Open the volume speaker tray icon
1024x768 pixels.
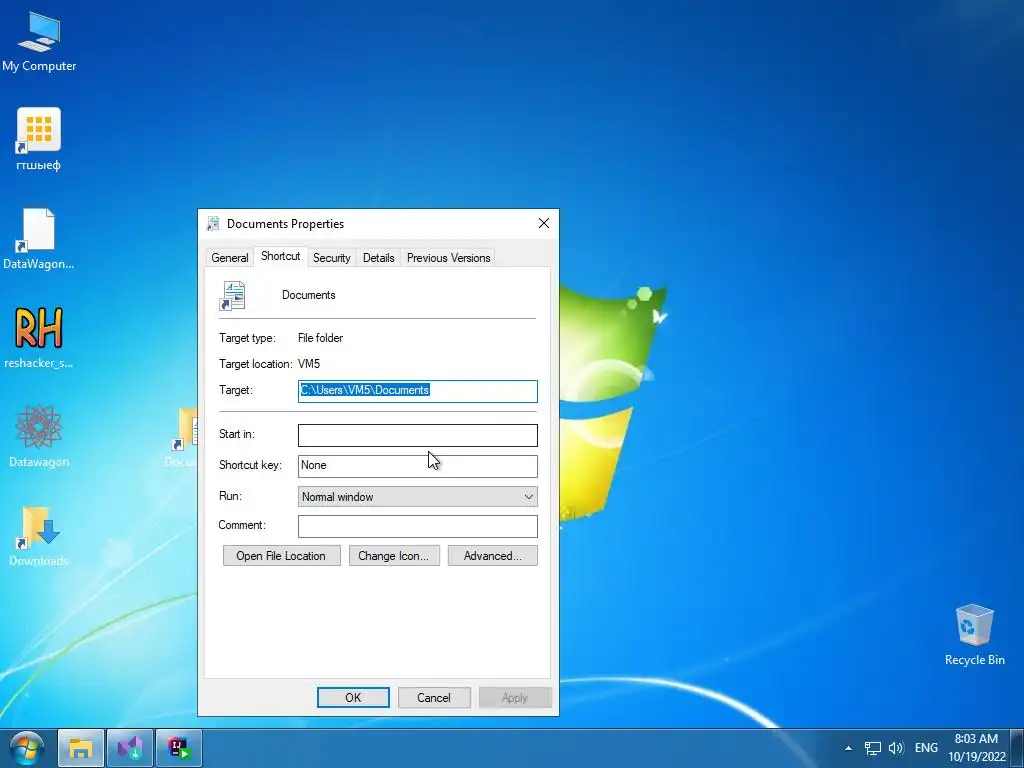pos(896,748)
